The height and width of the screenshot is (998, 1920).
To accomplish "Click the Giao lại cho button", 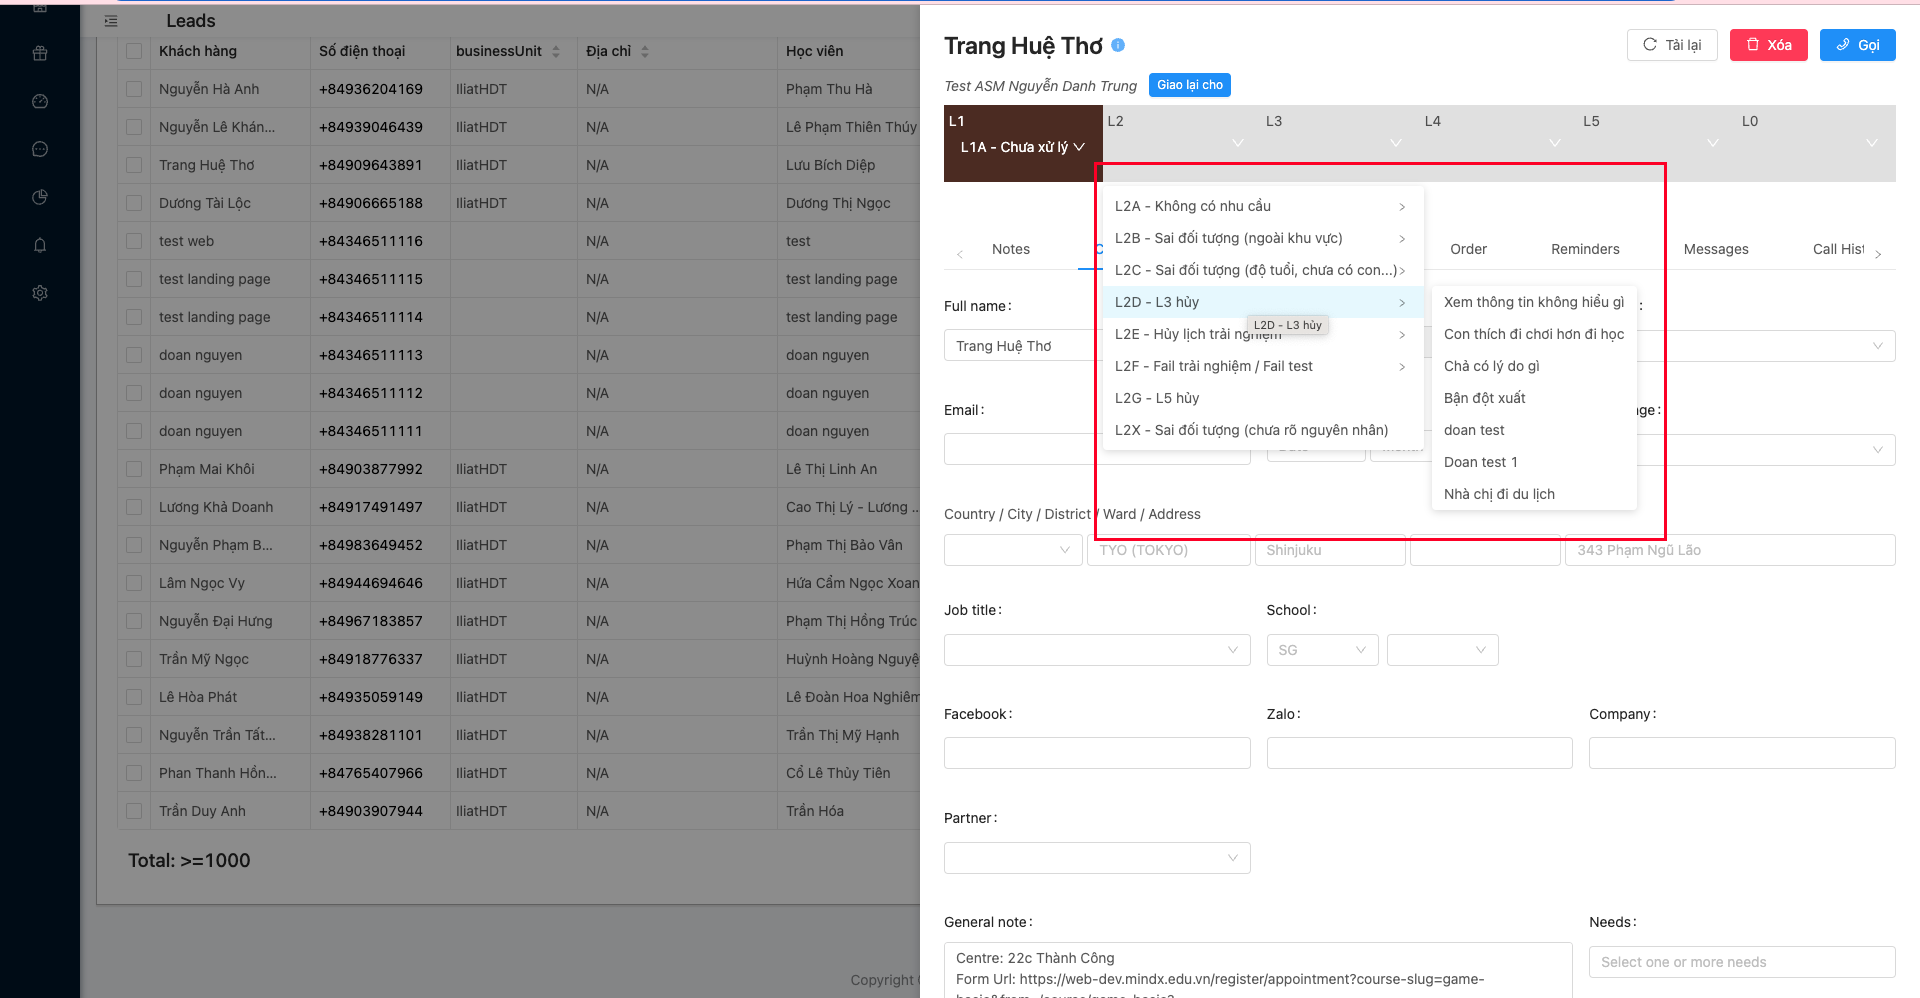I will point(1189,85).
